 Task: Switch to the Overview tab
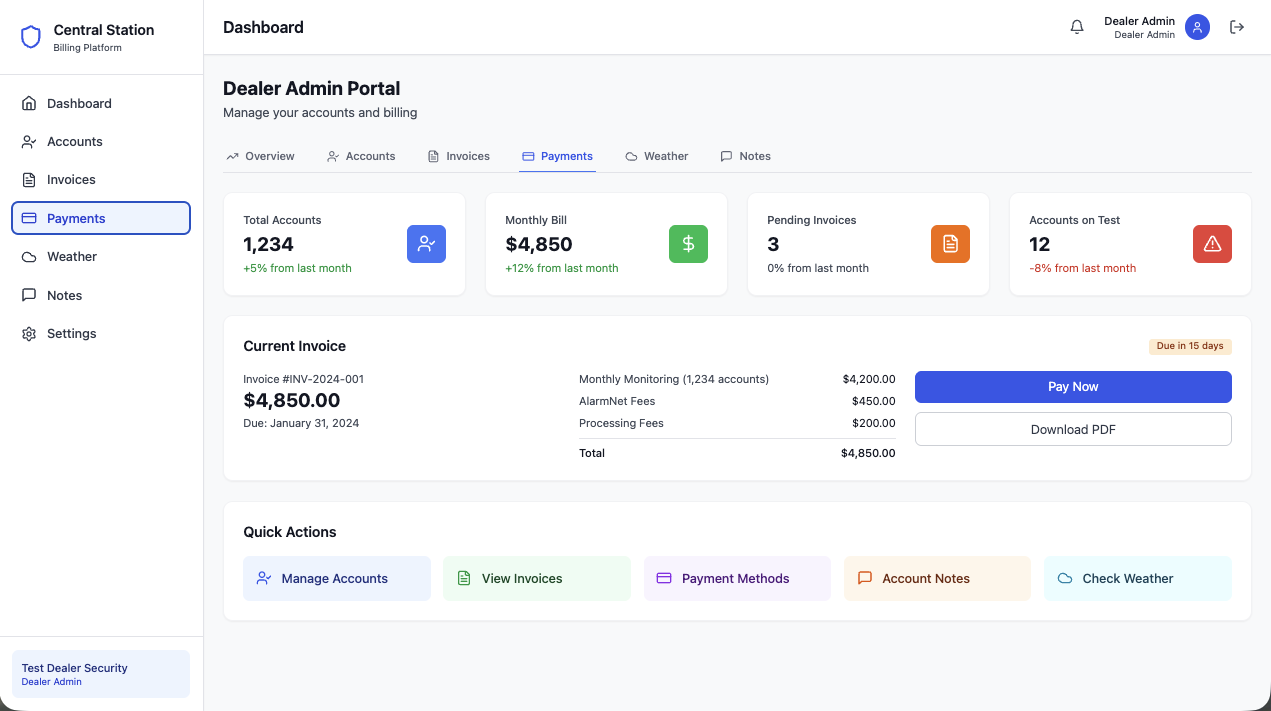coord(261,156)
